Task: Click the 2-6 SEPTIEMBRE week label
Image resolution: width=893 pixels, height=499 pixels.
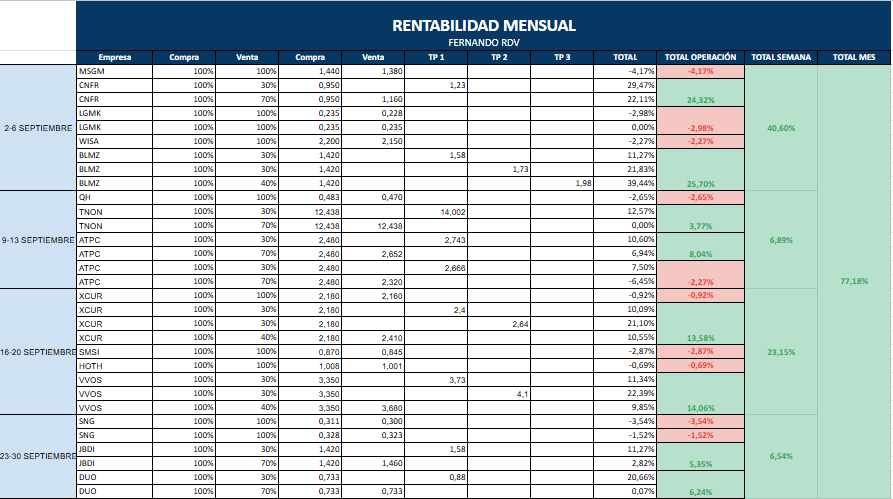Action: point(38,128)
